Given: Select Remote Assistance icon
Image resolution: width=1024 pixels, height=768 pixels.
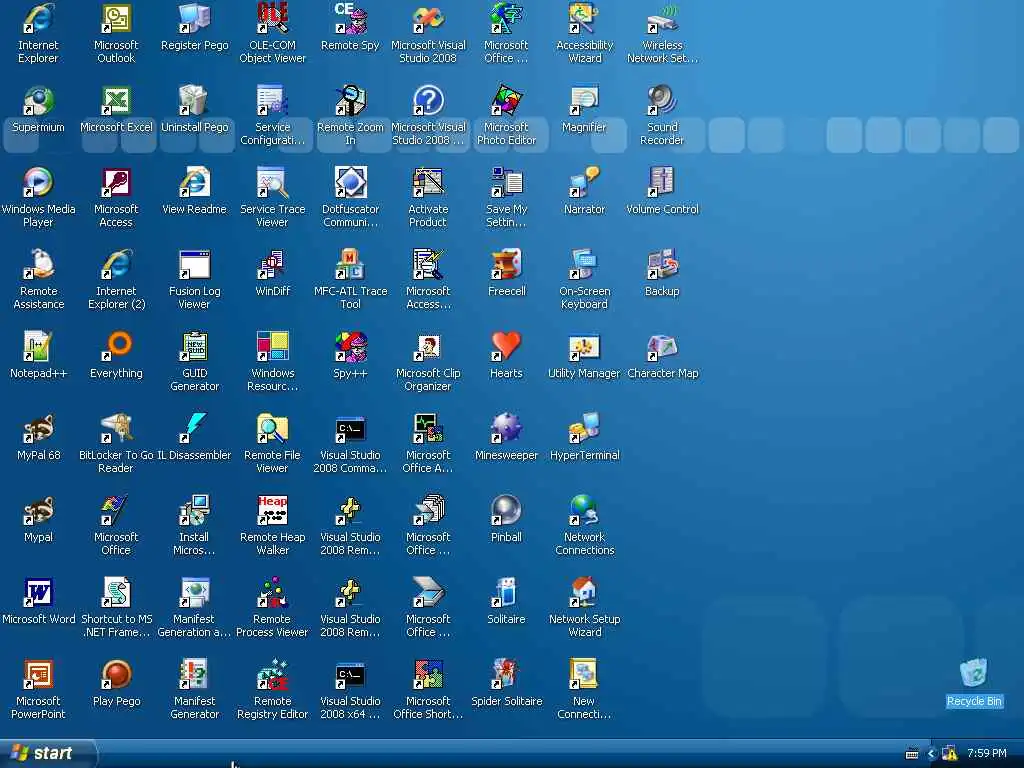Looking at the screenshot, I should 39,265.
